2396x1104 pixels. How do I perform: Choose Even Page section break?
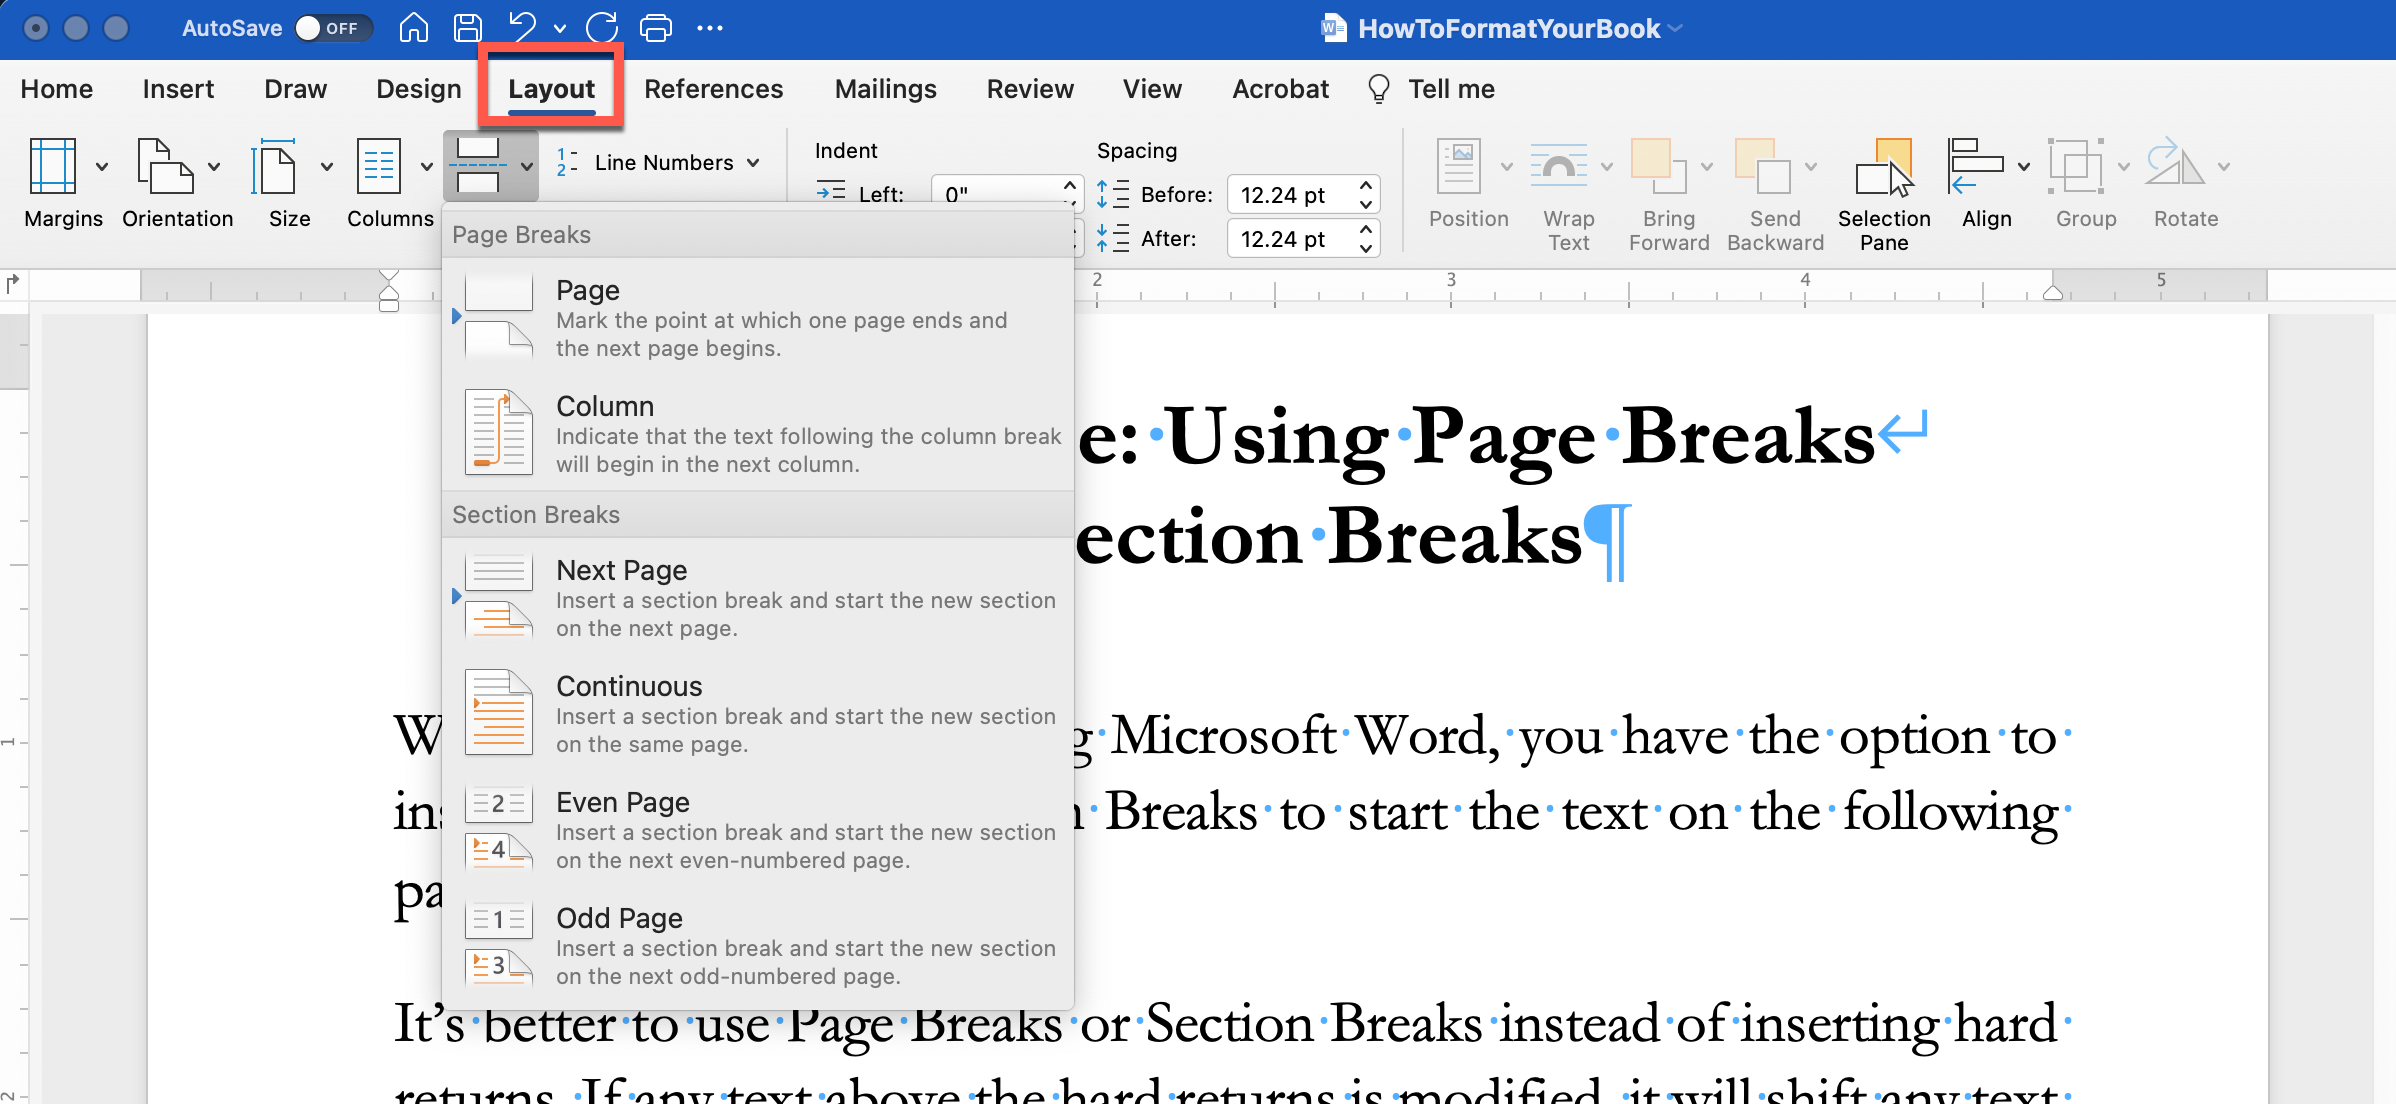click(758, 830)
